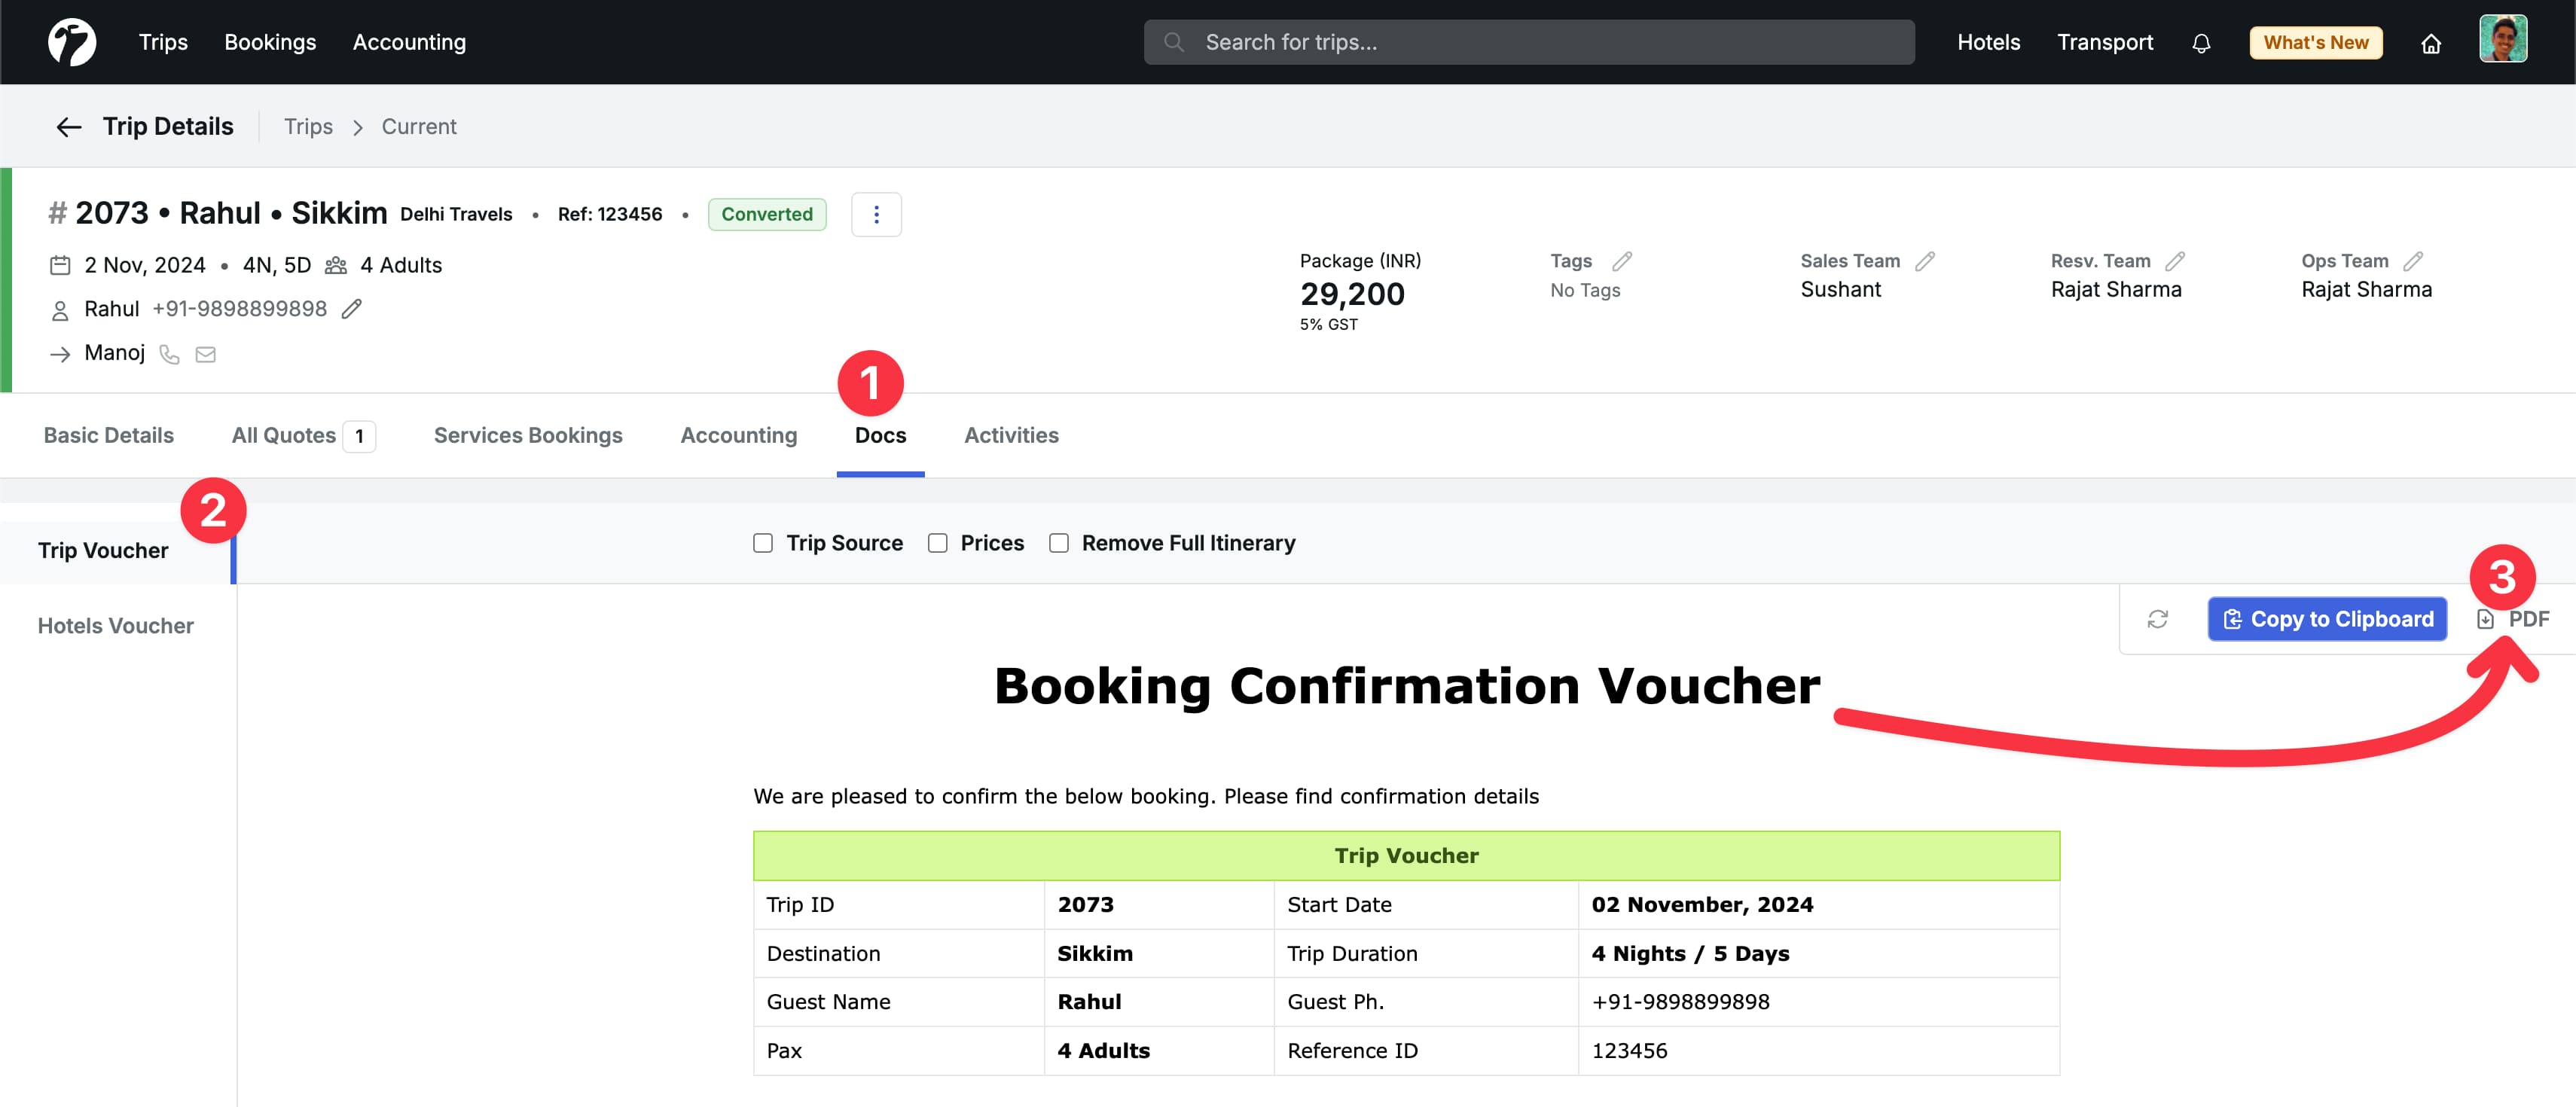The height and width of the screenshot is (1107, 2576).
Task: Click the home icon in the top bar
Action: 2432,43
